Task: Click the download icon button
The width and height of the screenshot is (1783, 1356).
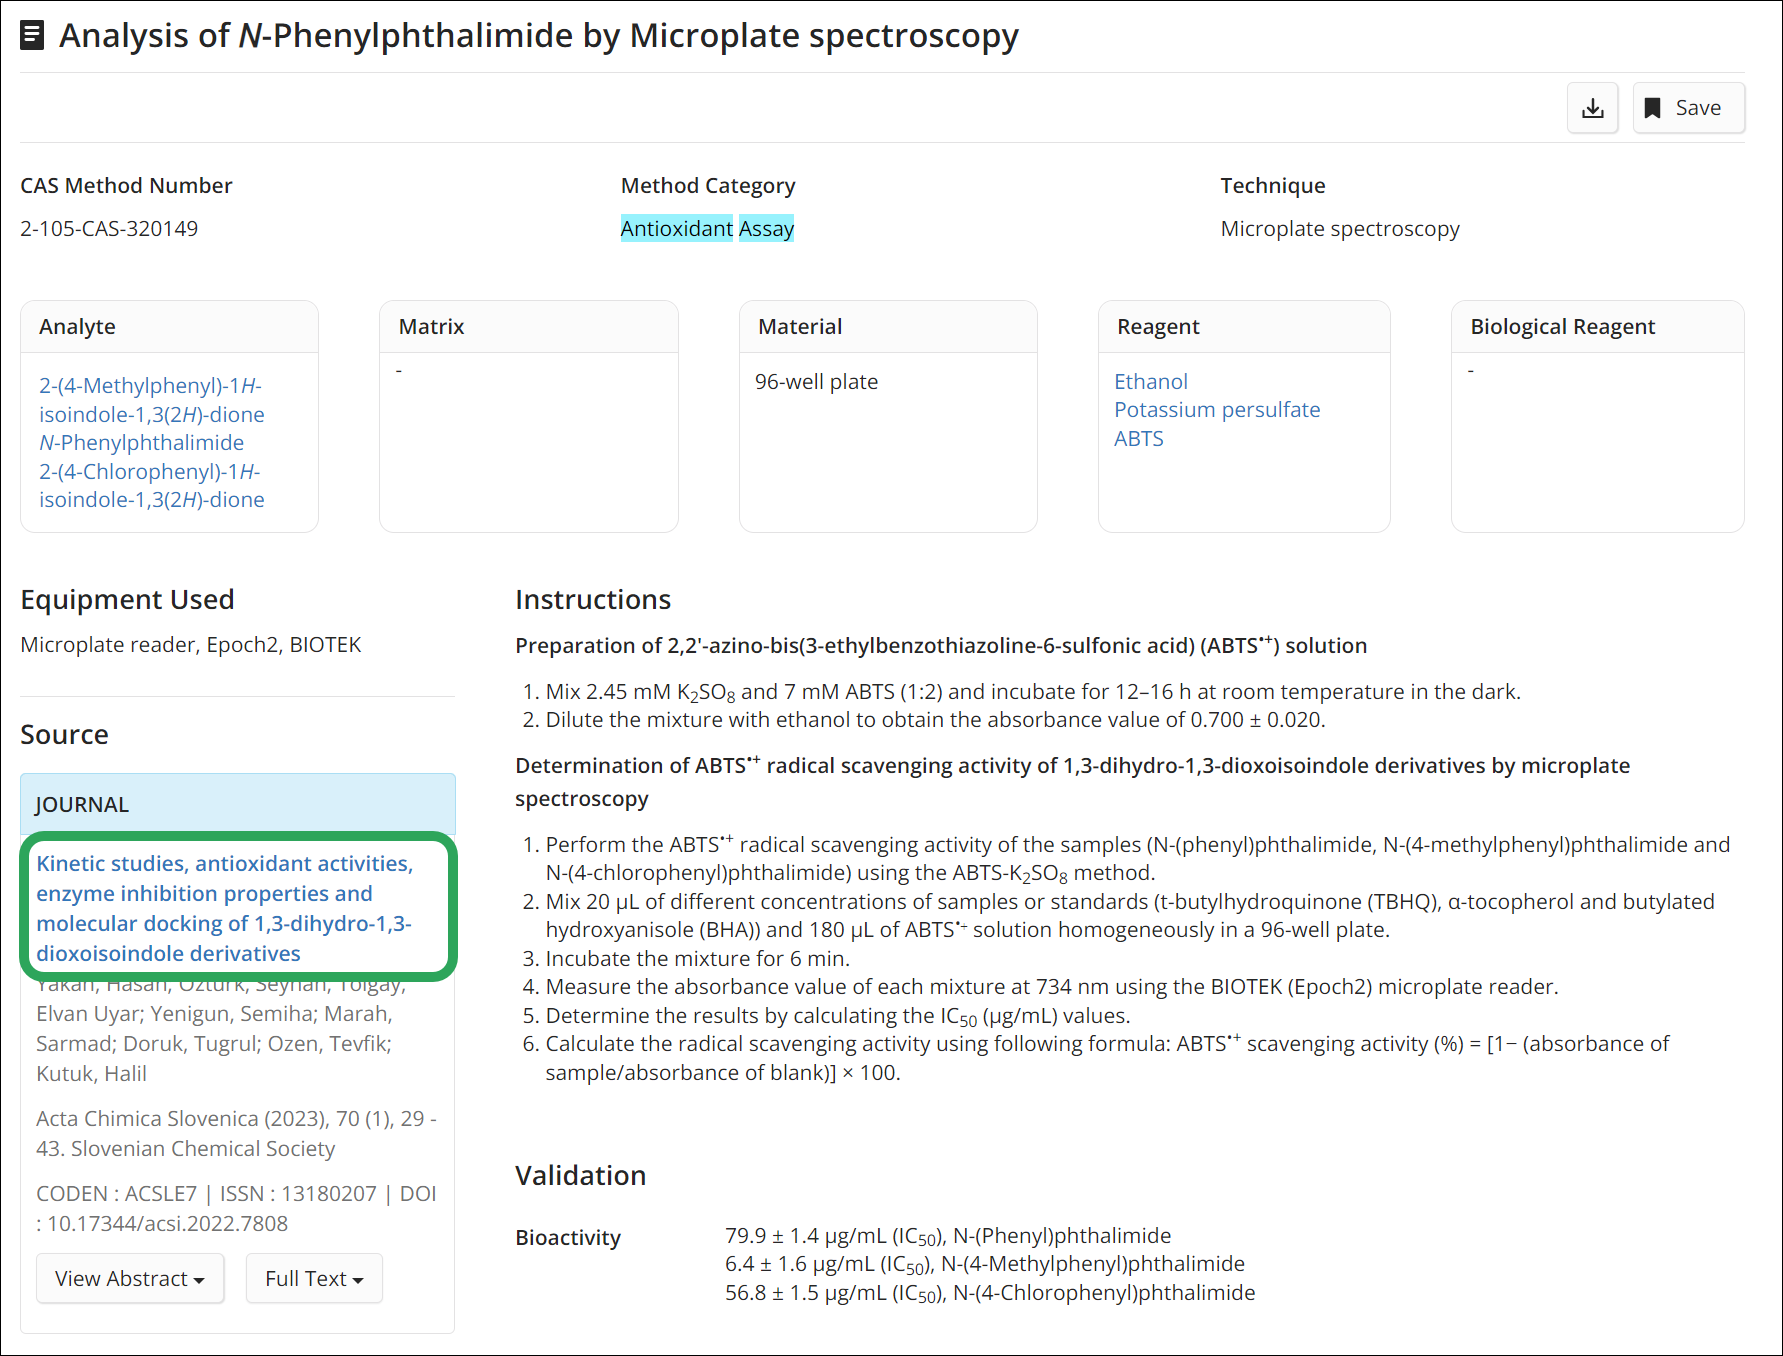Action: pos(1592,108)
